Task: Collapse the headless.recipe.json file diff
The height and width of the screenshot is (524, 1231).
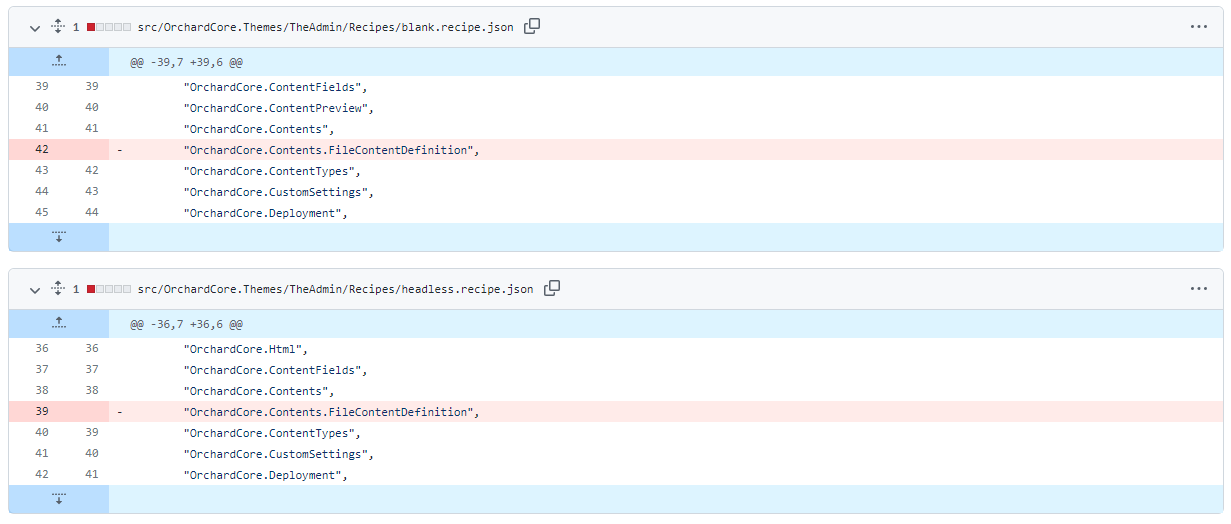Action: (35, 289)
